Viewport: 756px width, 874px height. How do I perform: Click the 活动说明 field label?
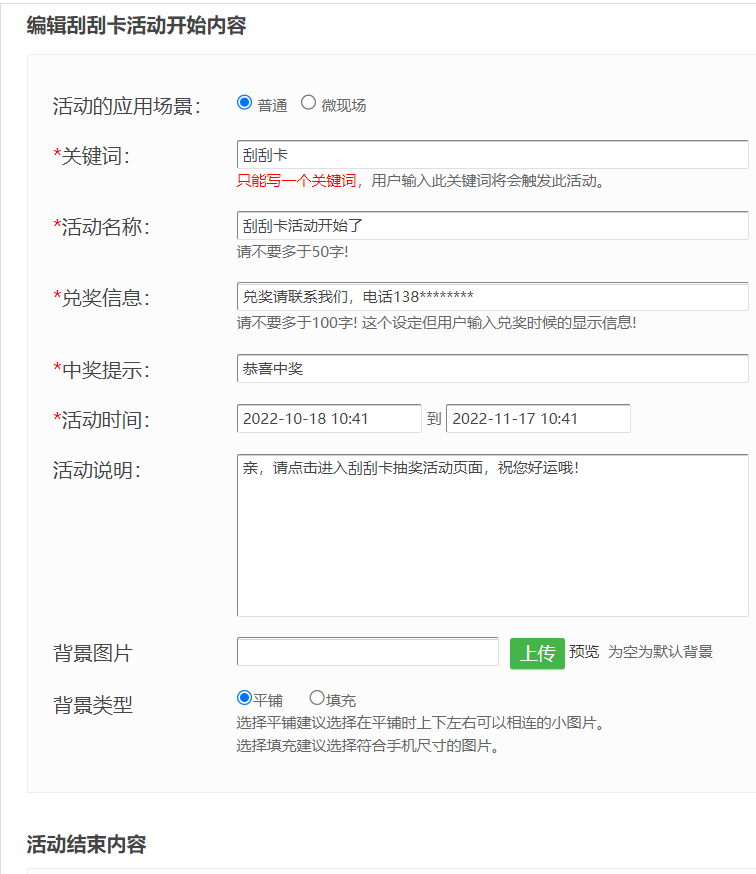click(96, 471)
